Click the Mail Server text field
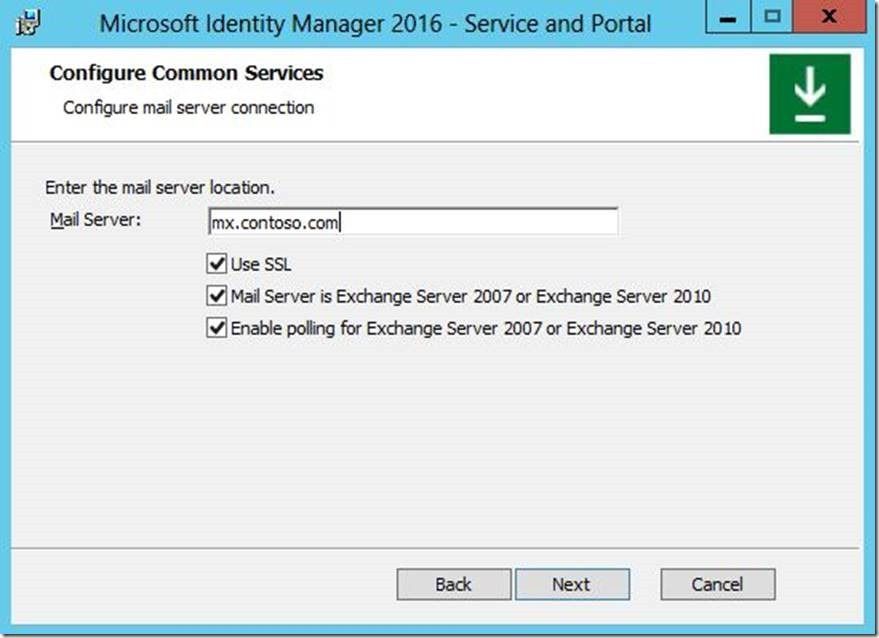The image size is (879, 638). tap(412, 222)
